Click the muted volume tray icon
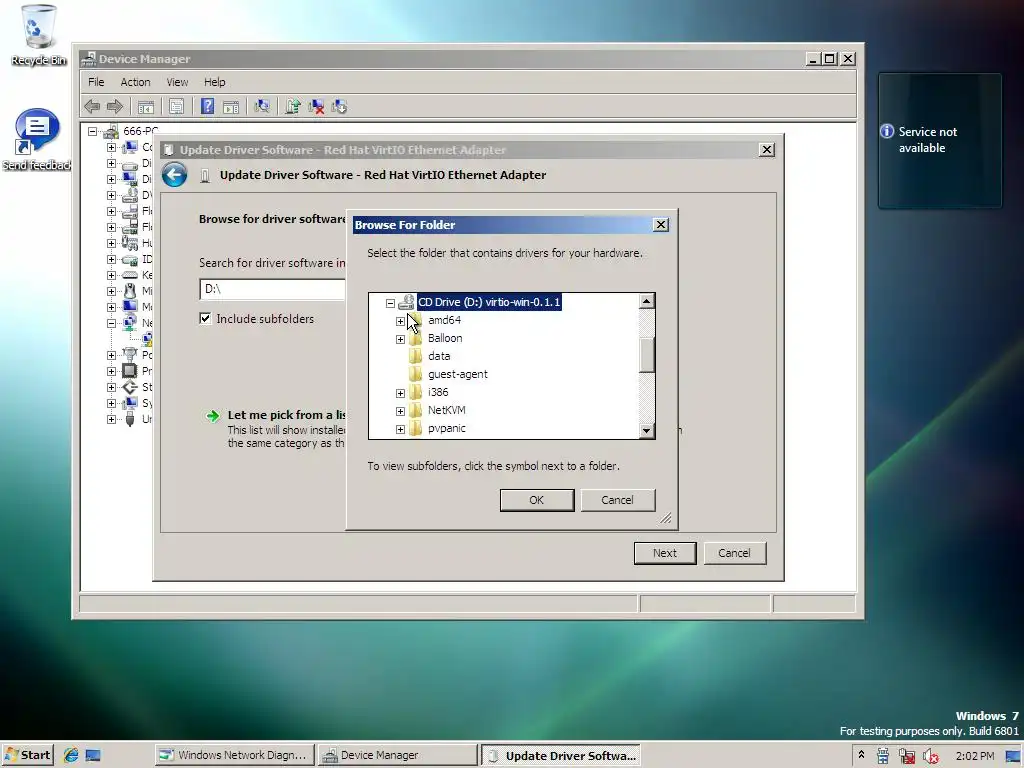This screenshot has width=1024, height=768. point(931,756)
